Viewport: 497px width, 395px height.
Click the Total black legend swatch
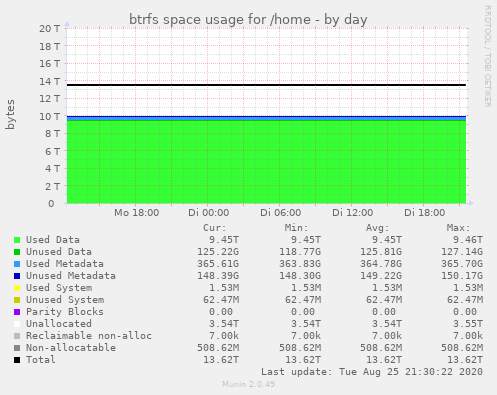[17, 360]
